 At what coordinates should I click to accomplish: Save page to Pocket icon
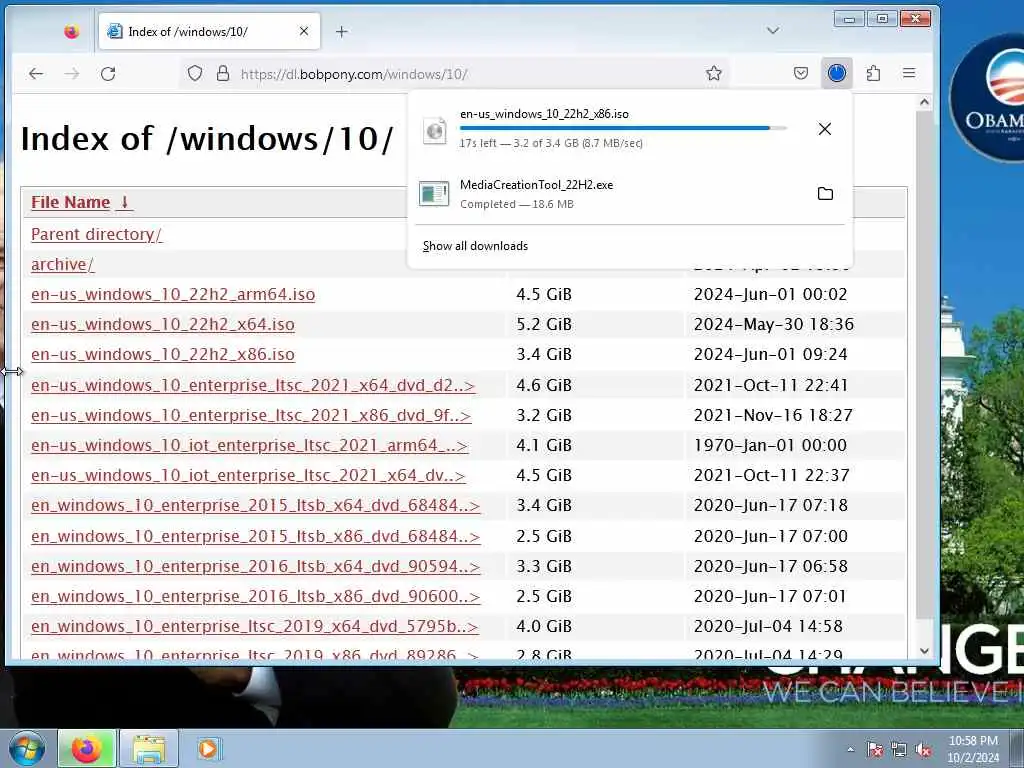[801, 73]
